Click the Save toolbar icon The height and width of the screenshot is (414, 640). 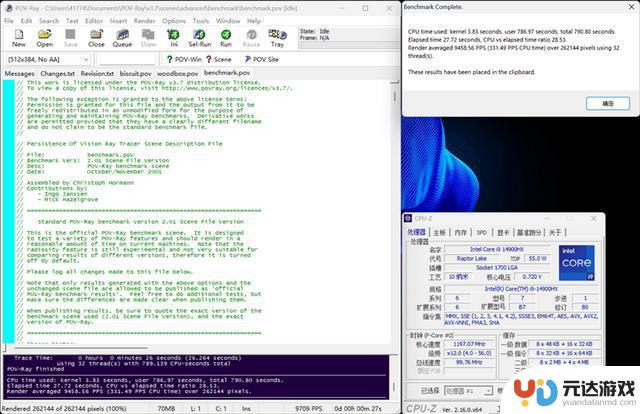pos(71,38)
